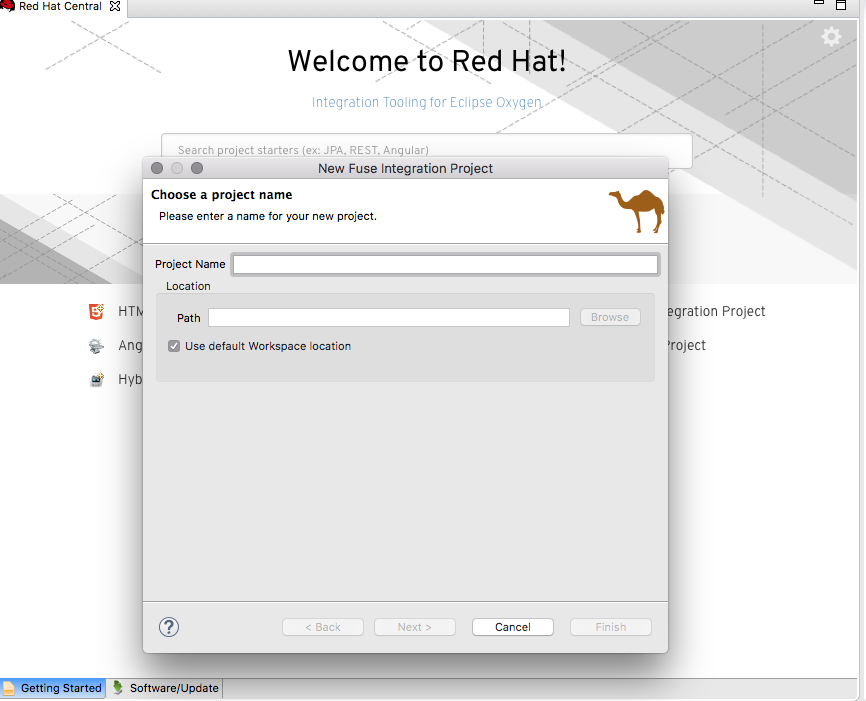866x701 pixels.
Task: Click the Browse button beside Path
Action: tap(609, 317)
